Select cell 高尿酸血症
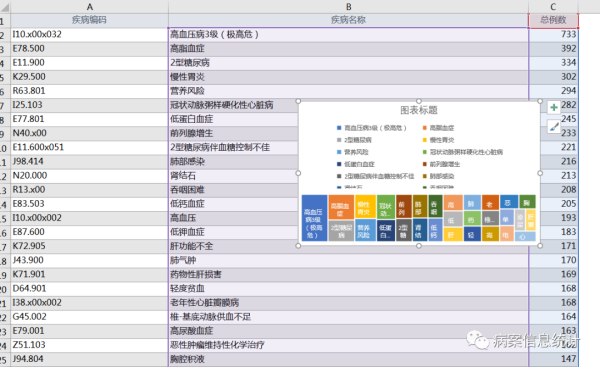The image size is (600, 367). pyautogui.click(x=349, y=331)
